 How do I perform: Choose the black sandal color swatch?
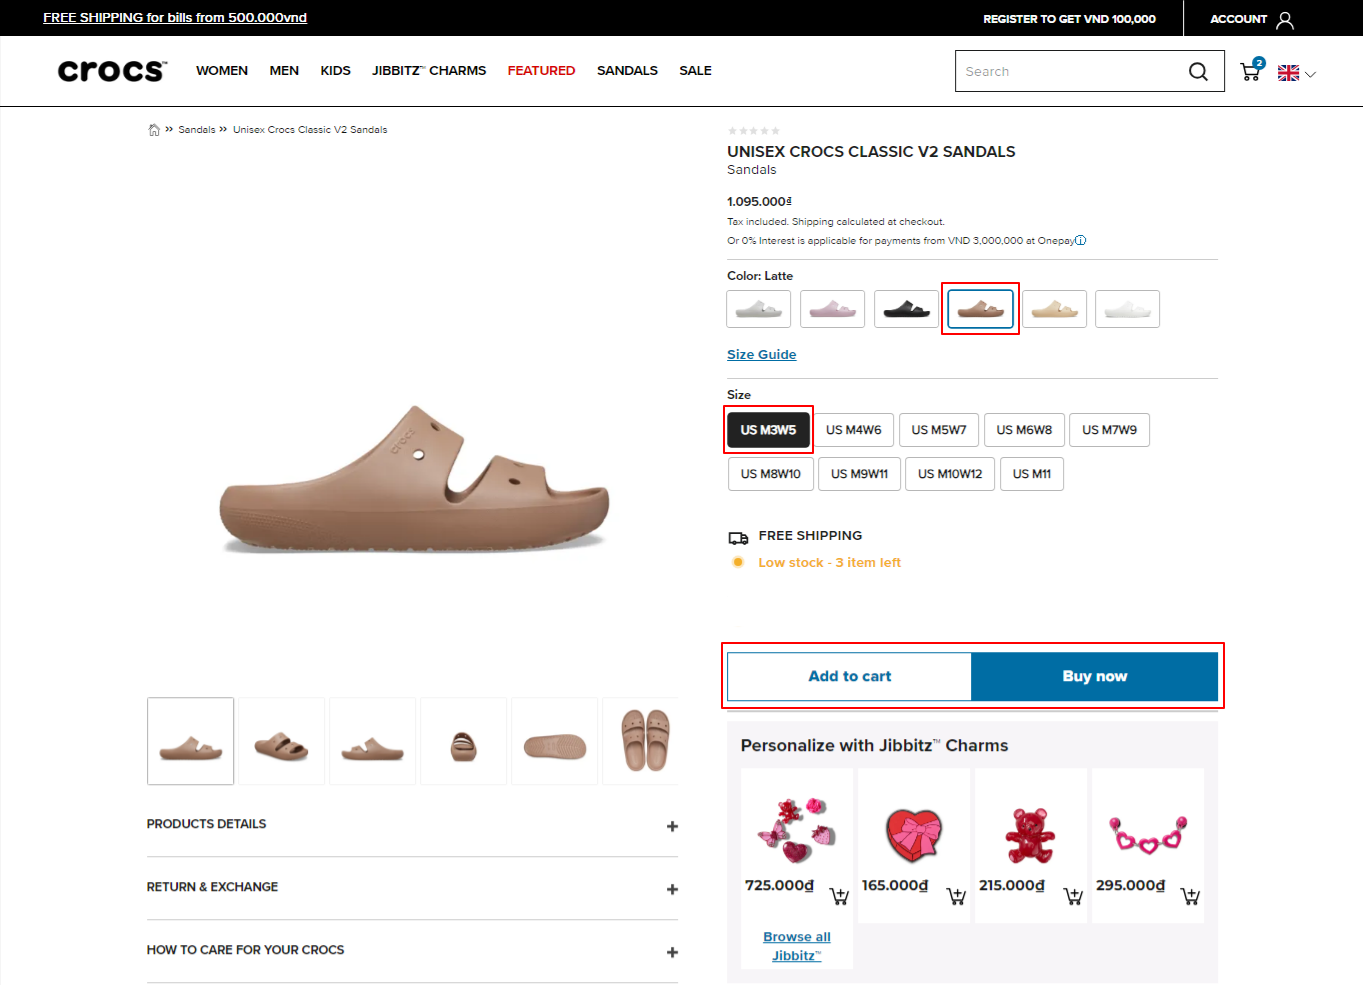[x=907, y=309]
